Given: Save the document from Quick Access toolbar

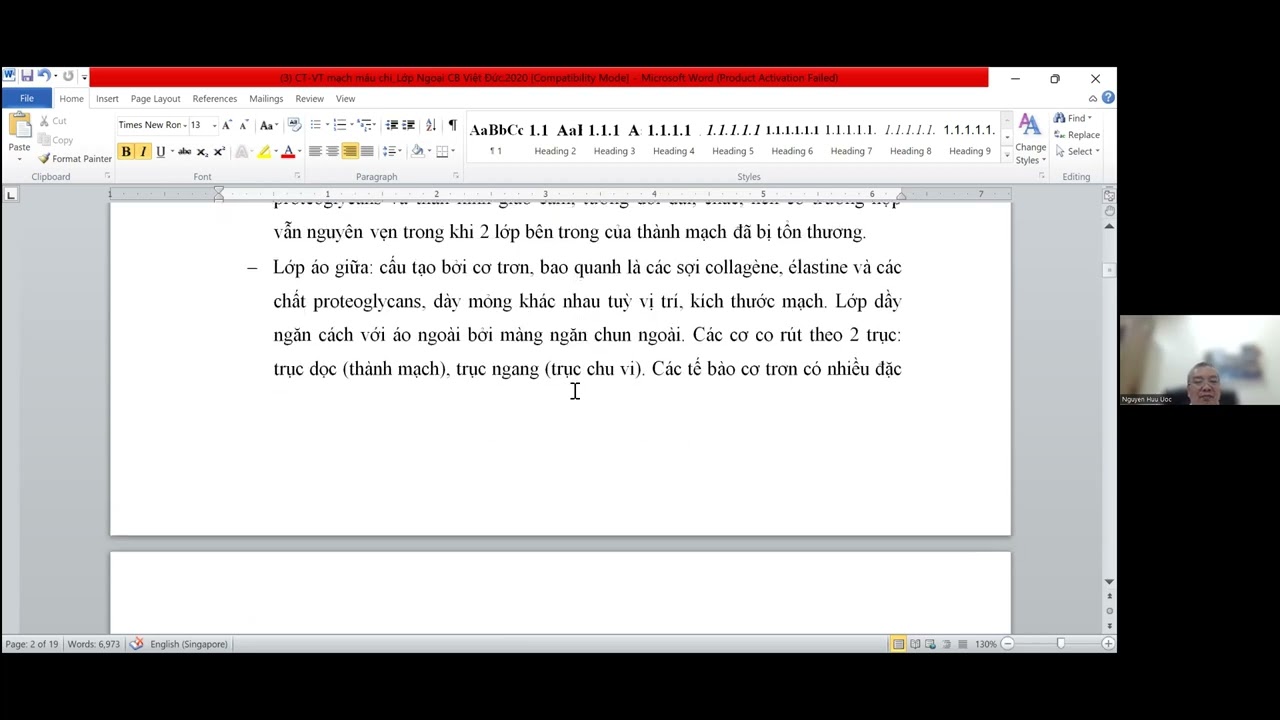Looking at the screenshot, I should (x=27, y=77).
